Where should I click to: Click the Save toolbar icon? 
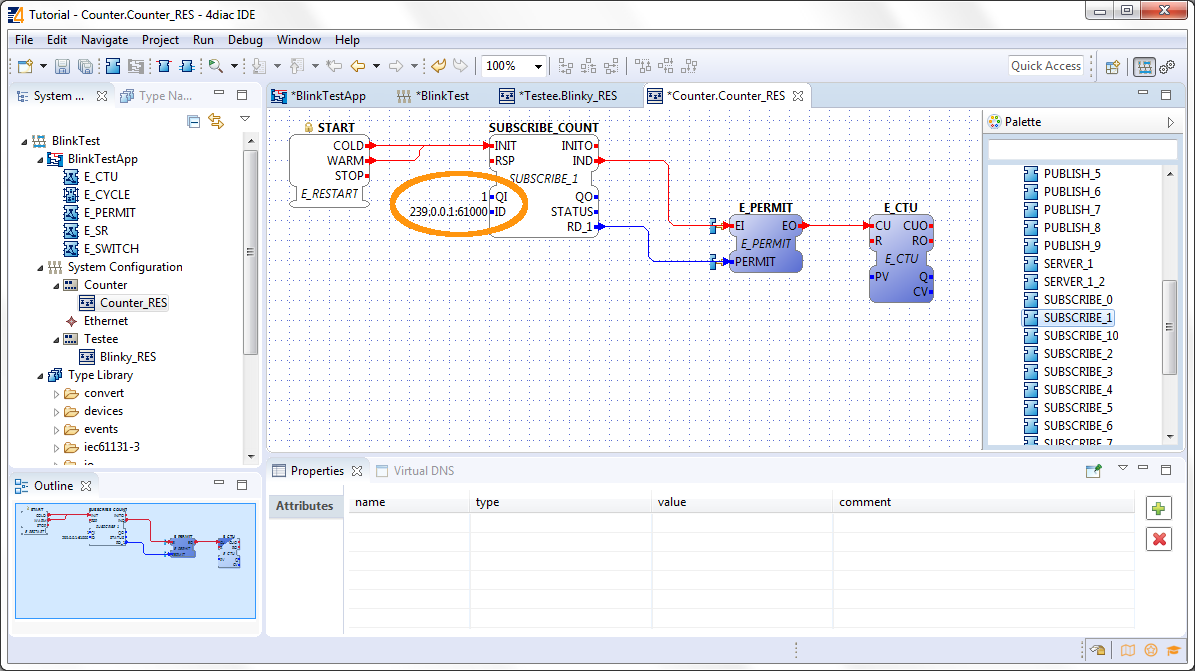click(x=61, y=66)
